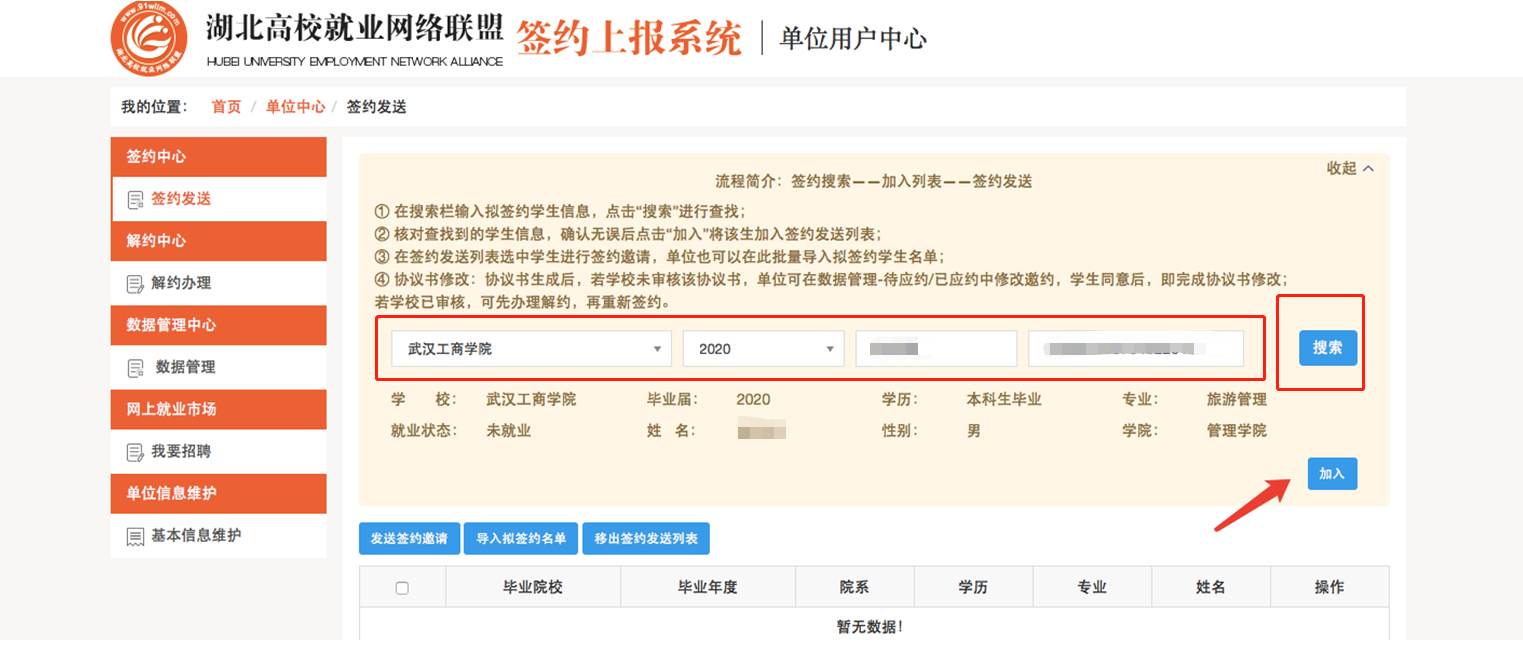The image size is (1523, 646).
Task: Click the 解约办理 document icon in sidebar
Action: pos(135,284)
